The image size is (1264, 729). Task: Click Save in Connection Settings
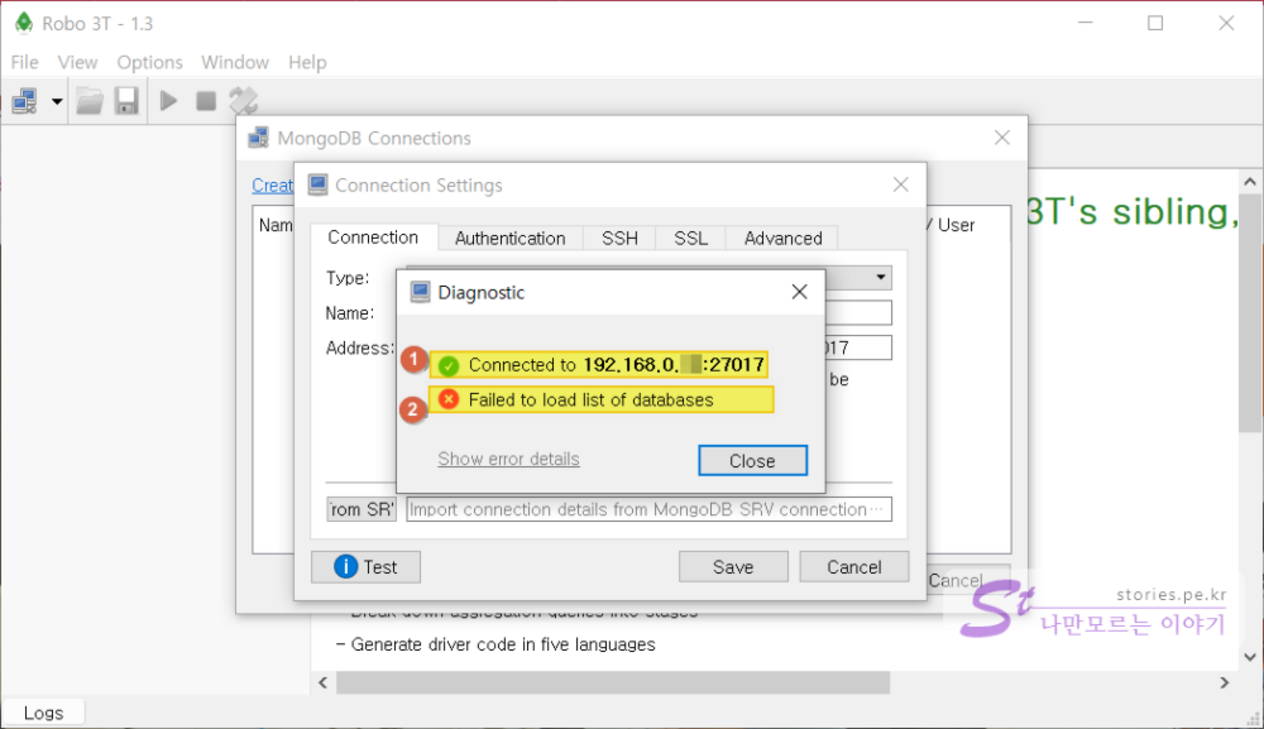click(733, 567)
